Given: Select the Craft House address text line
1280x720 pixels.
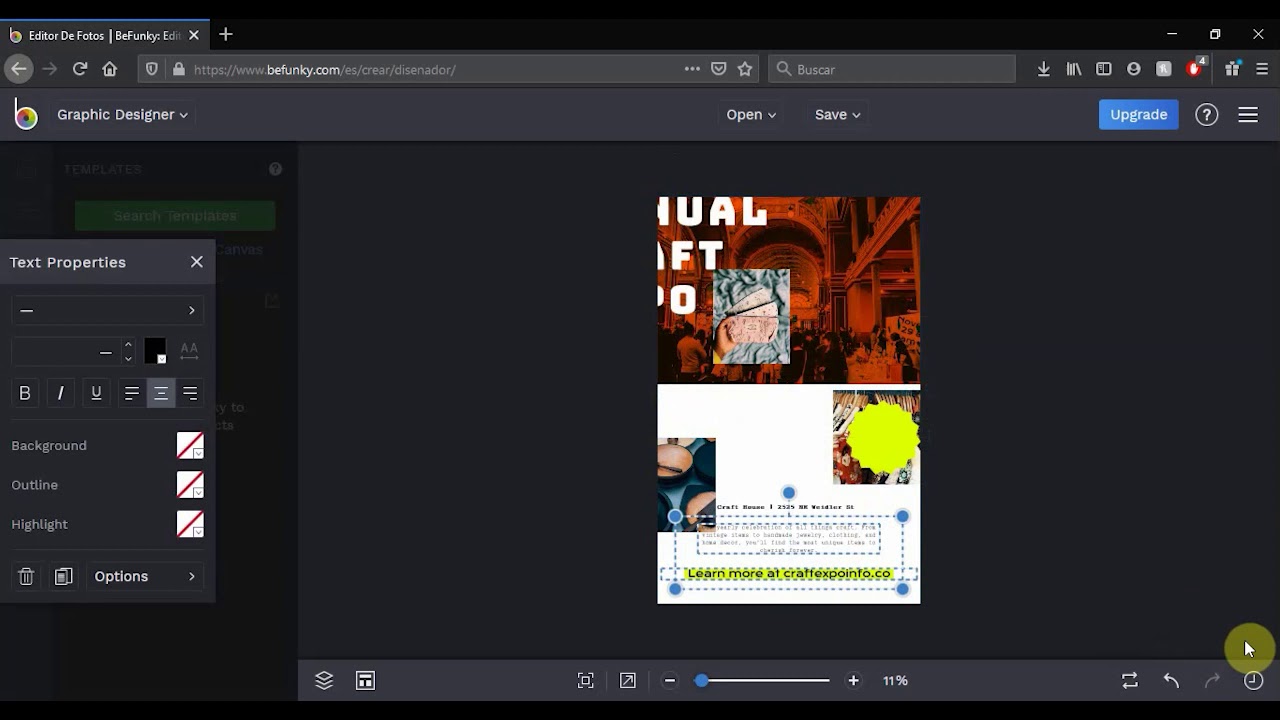Looking at the screenshot, I should pyautogui.click(x=785, y=507).
